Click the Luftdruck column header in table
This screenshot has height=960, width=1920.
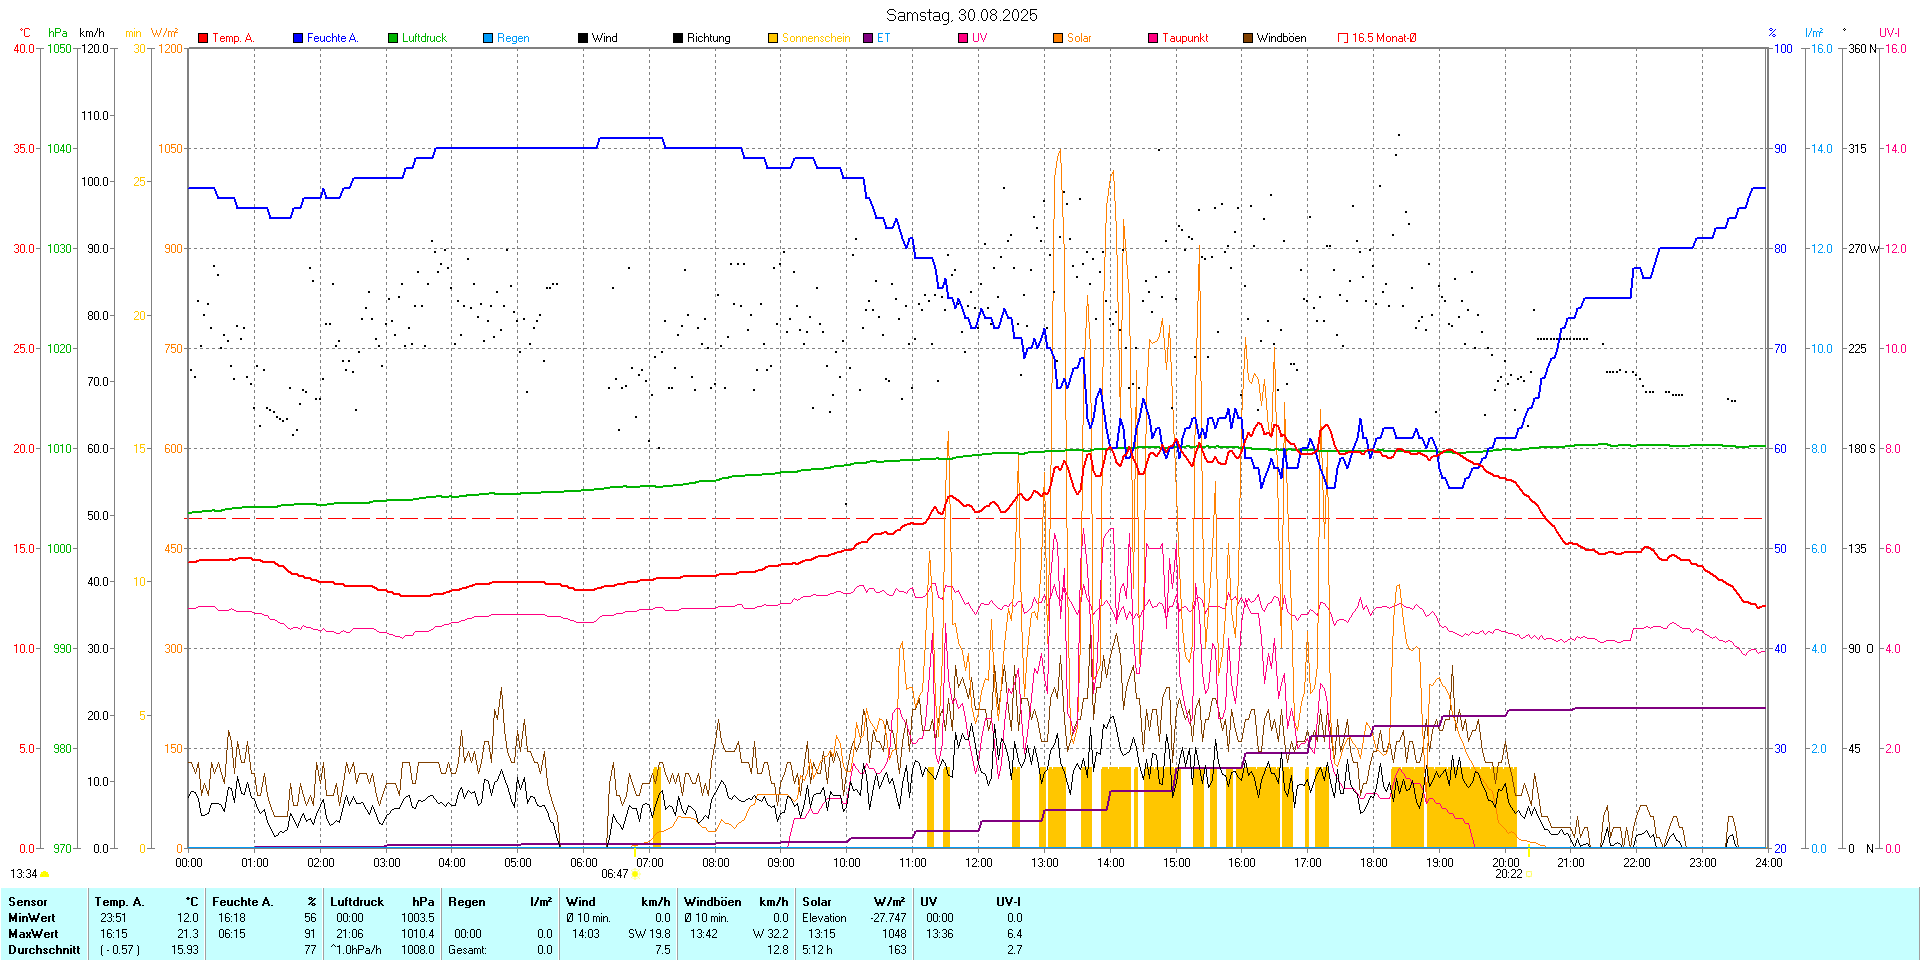tap(357, 902)
